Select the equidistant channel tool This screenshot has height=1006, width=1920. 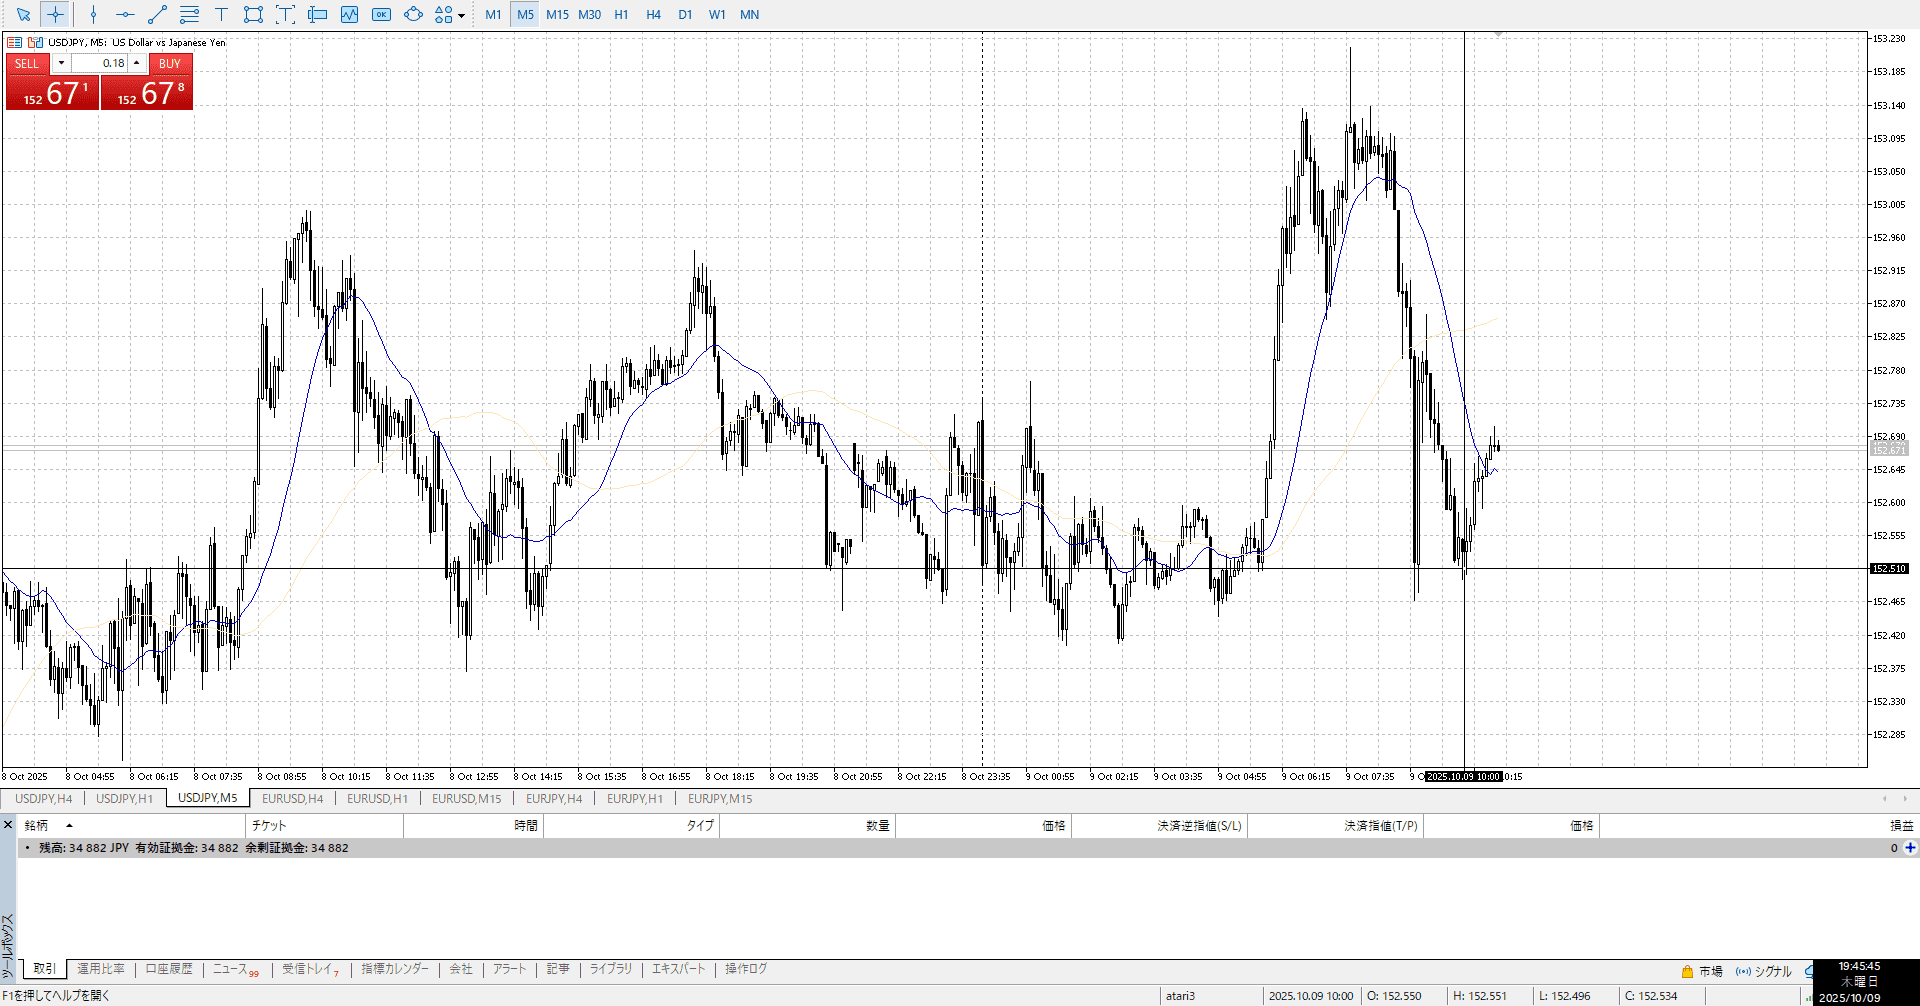tap(189, 15)
